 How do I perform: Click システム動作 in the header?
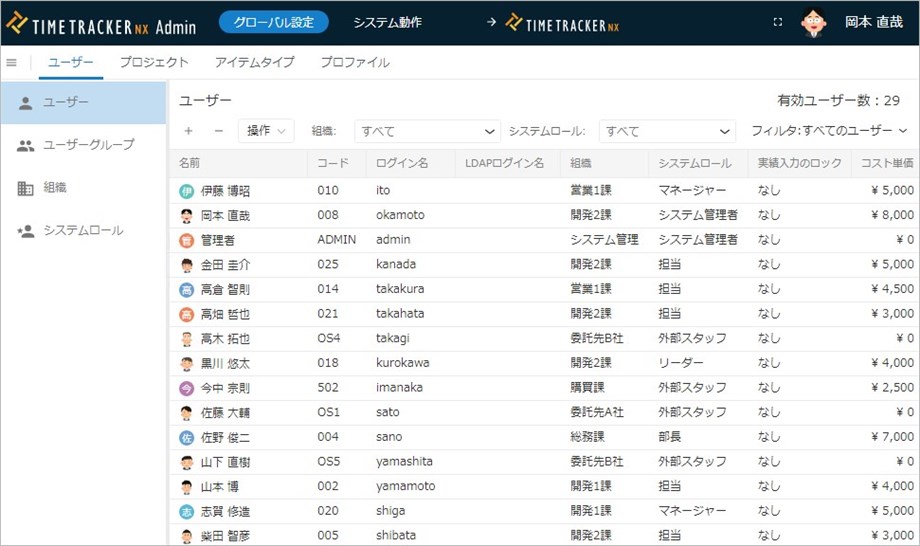387,22
